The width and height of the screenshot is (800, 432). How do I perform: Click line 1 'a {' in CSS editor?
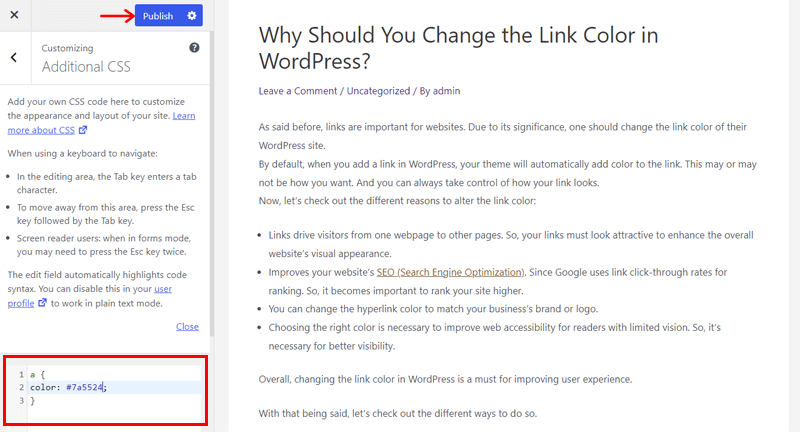(x=38, y=374)
